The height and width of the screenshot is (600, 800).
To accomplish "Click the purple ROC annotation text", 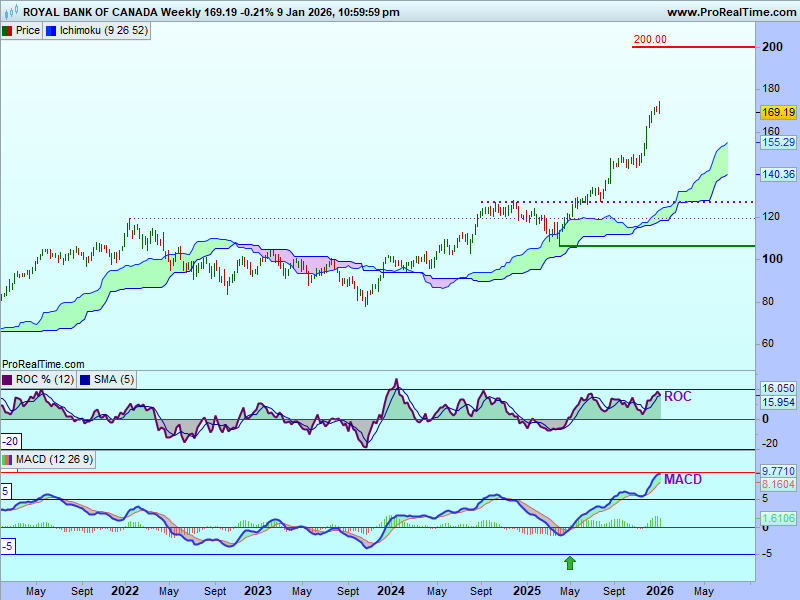I will click(677, 397).
